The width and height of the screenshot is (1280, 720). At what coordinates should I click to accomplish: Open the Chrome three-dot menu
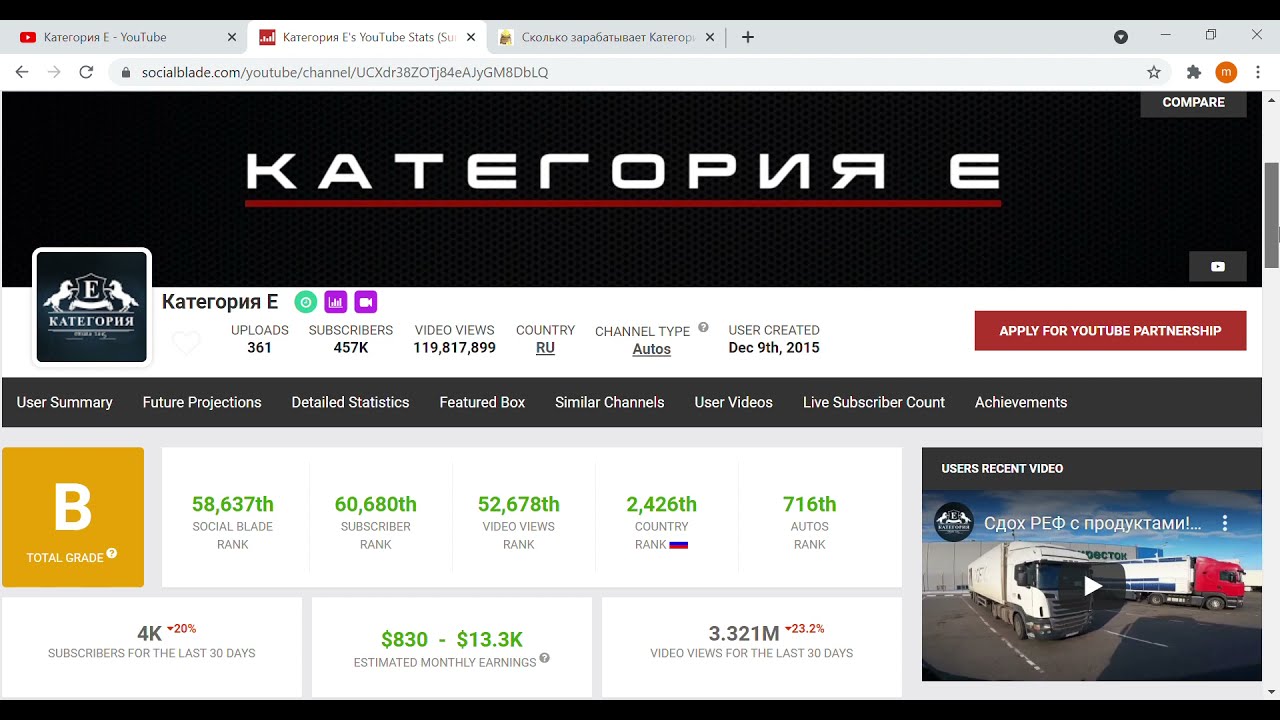point(1258,72)
